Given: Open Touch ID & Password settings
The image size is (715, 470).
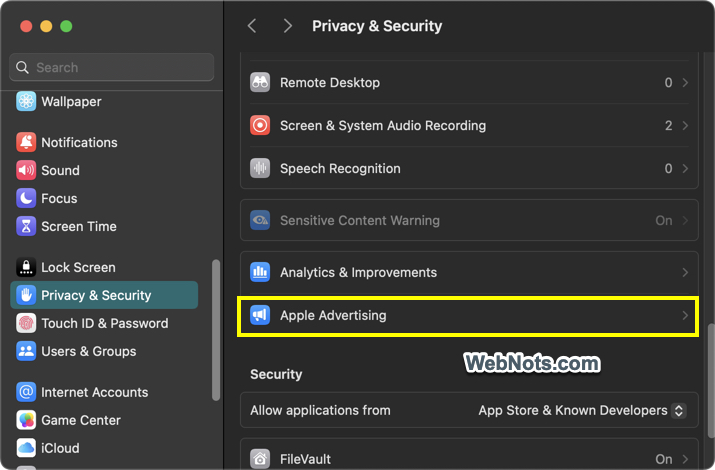Looking at the screenshot, I should [x=104, y=323].
